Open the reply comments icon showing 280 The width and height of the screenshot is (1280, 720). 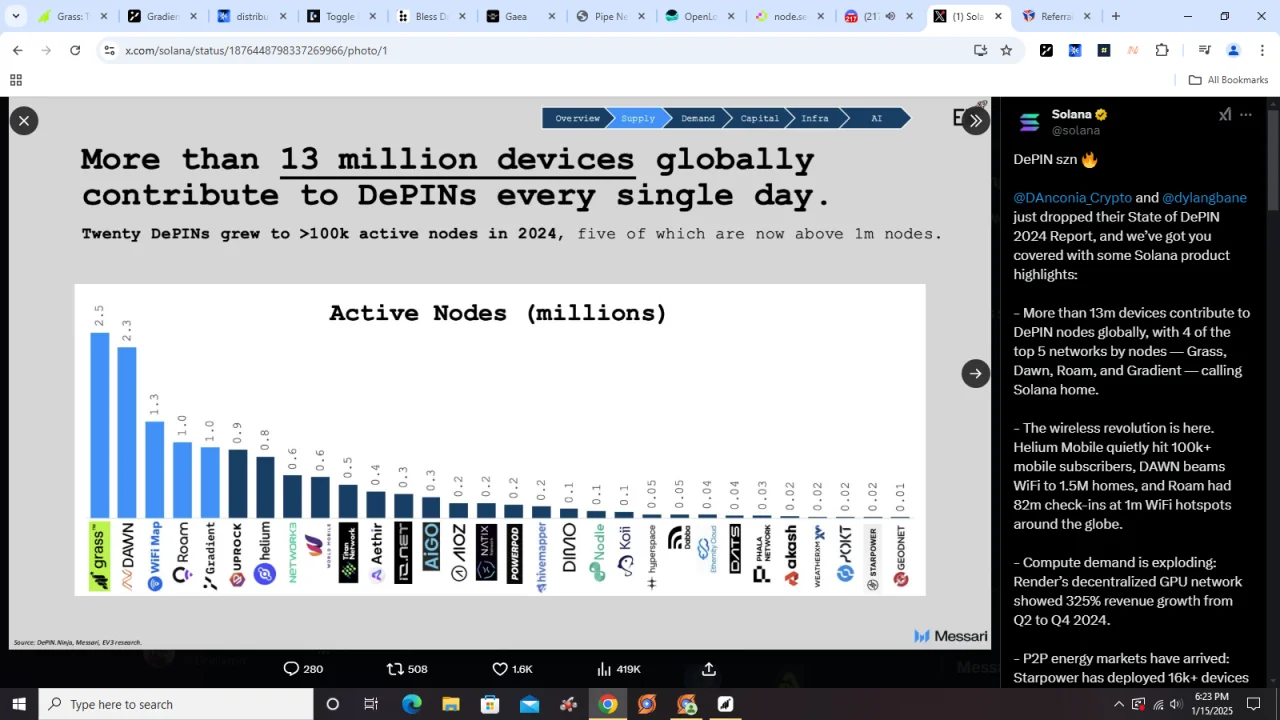(x=291, y=669)
